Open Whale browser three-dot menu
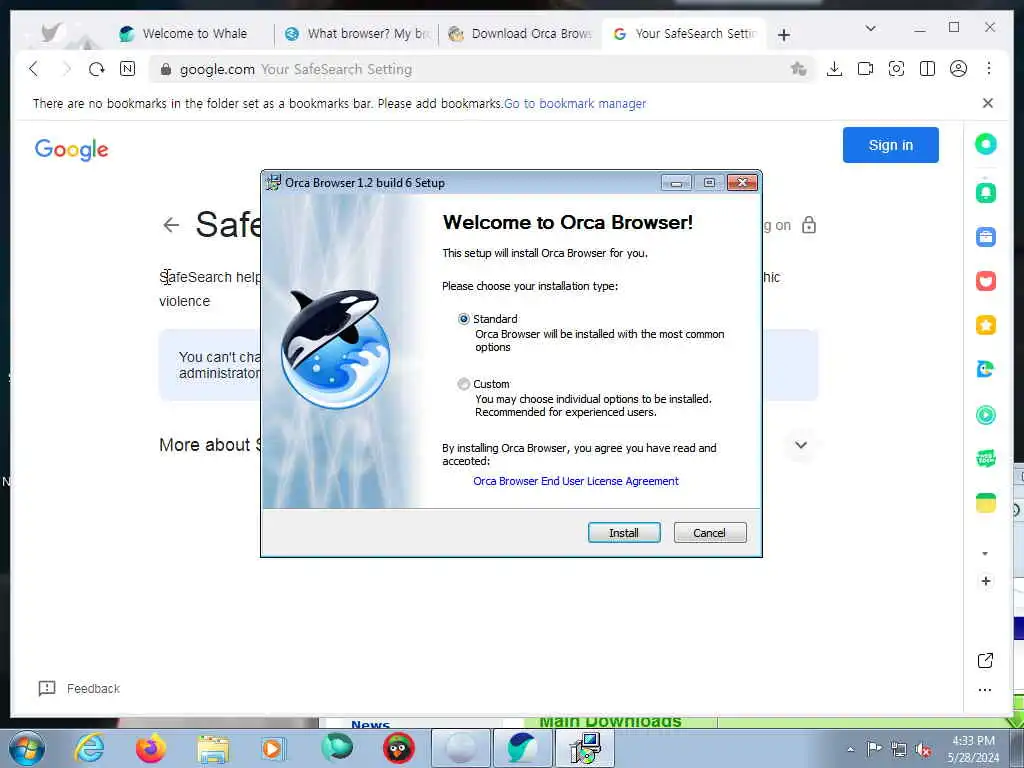The image size is (1024, 768). click(989, 69)
